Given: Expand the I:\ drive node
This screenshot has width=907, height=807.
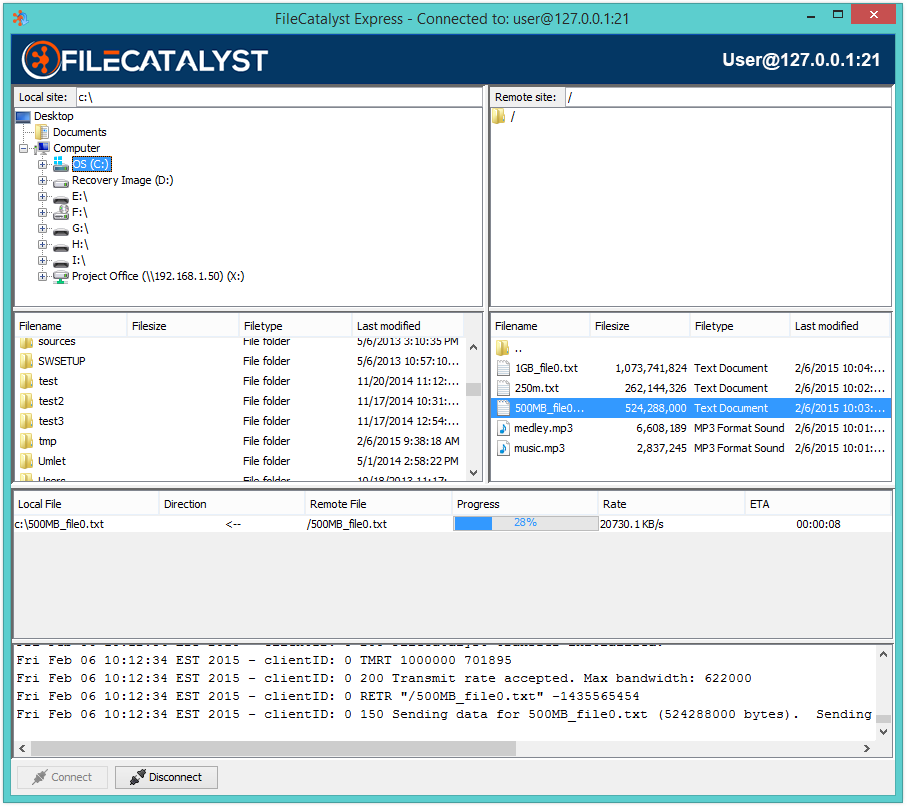Looking at the screenshot, I should point(42,261).
